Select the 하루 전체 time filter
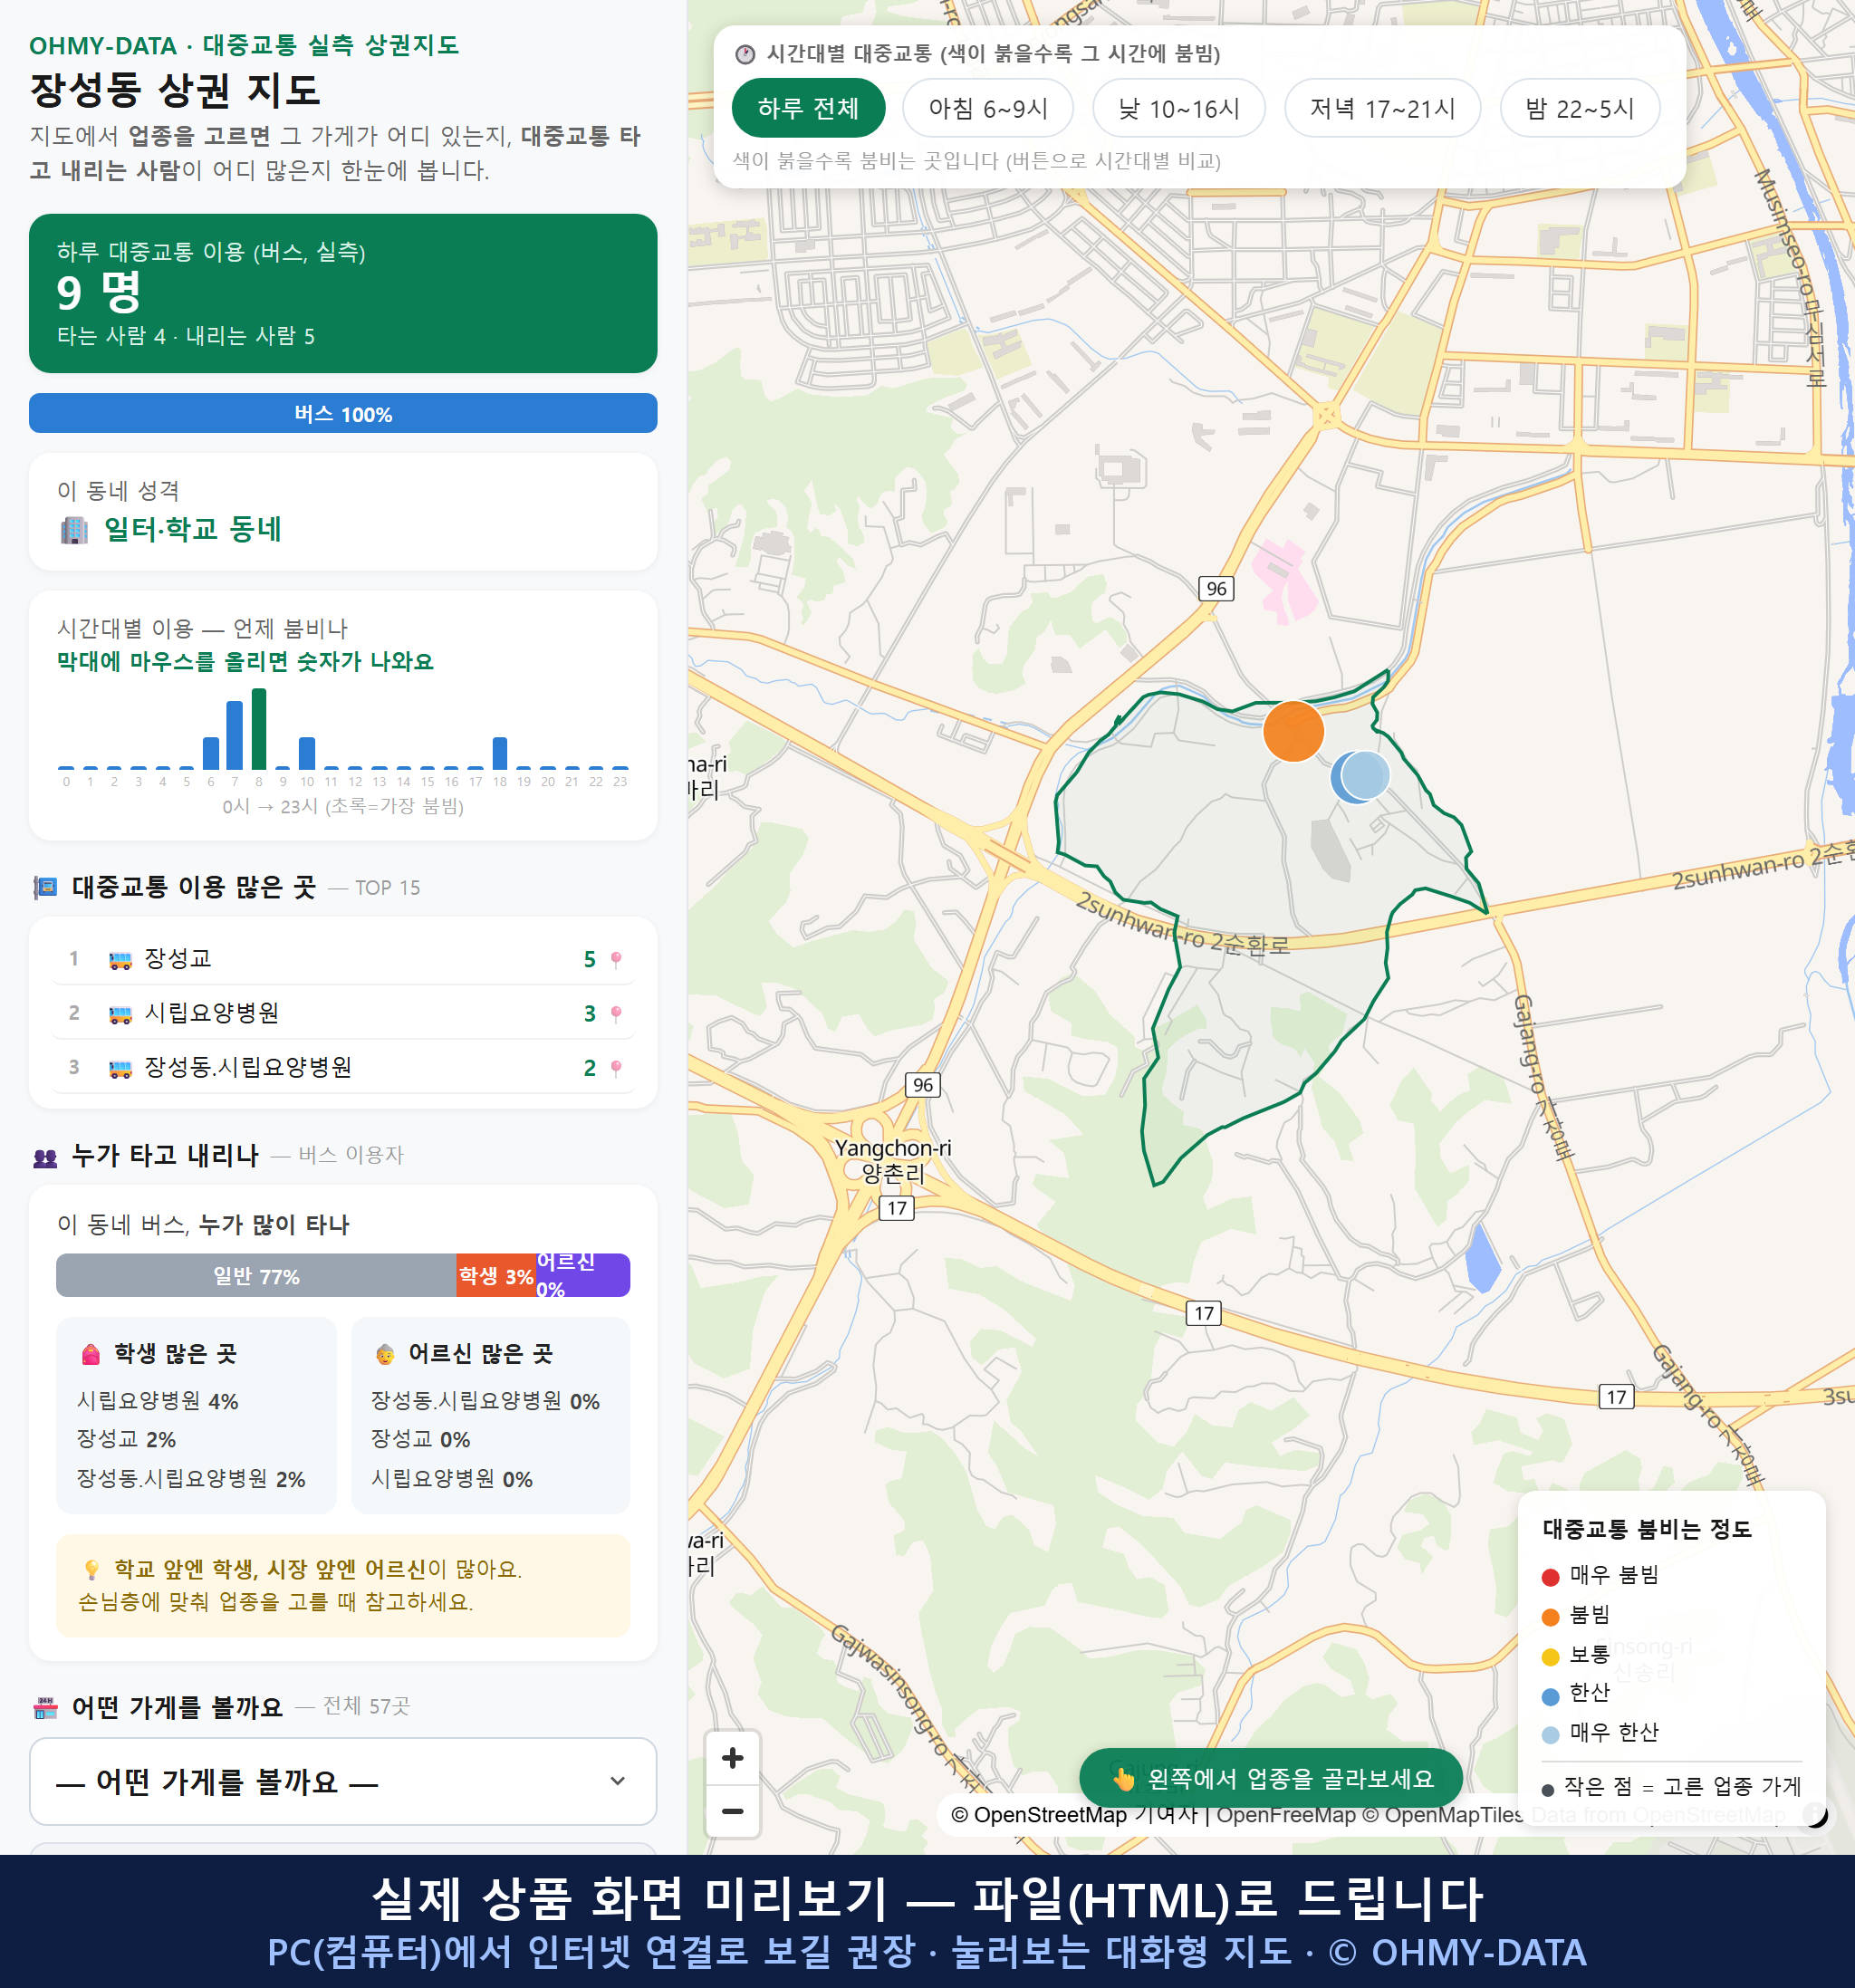 click(808, 108)
